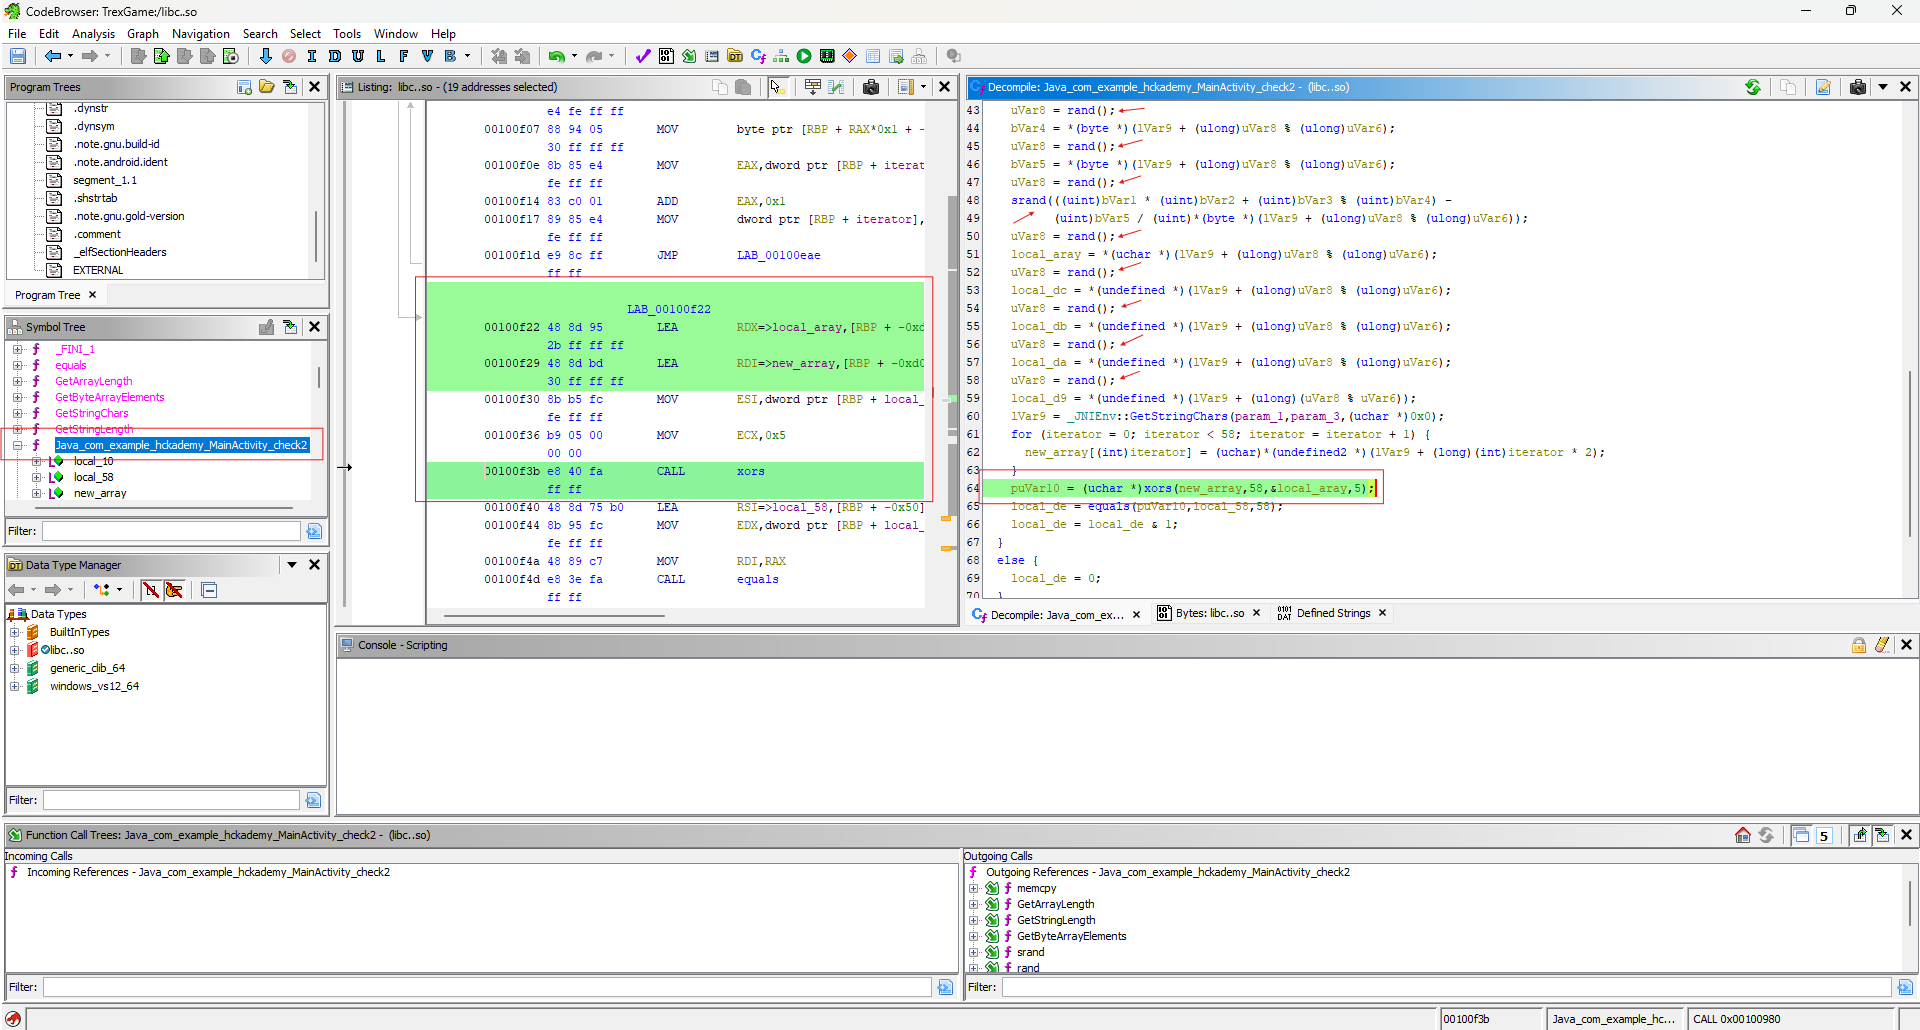
Task: Open the Navigation menu
Action: [200, 33]
